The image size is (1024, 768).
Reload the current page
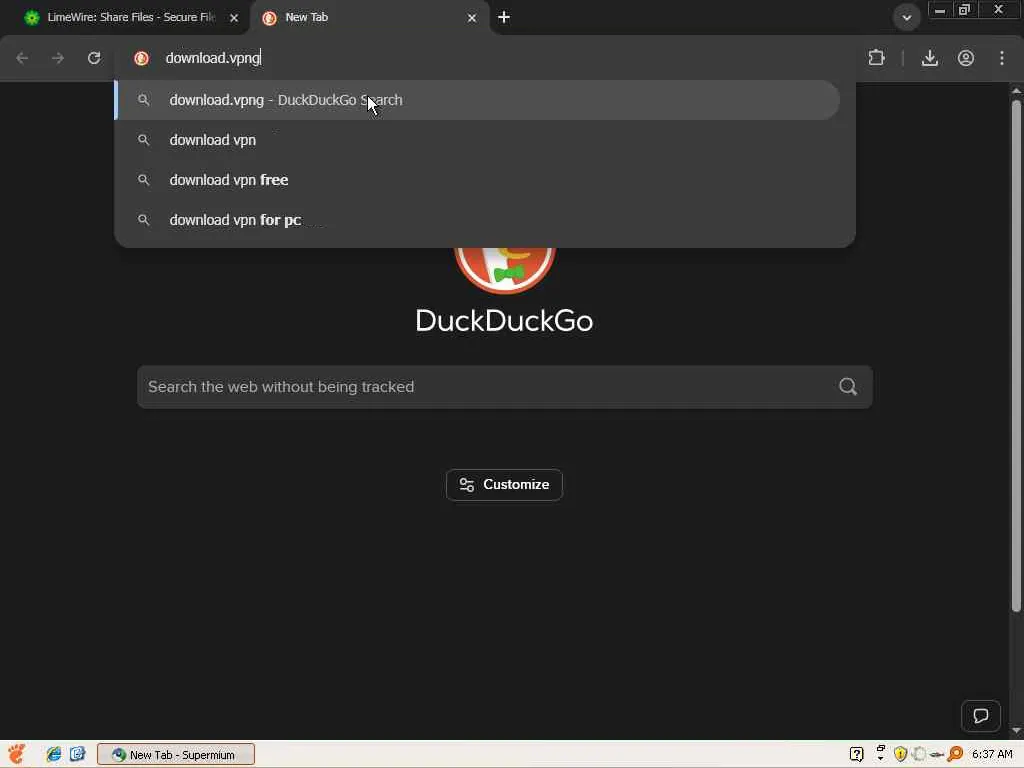coord(94,58)
